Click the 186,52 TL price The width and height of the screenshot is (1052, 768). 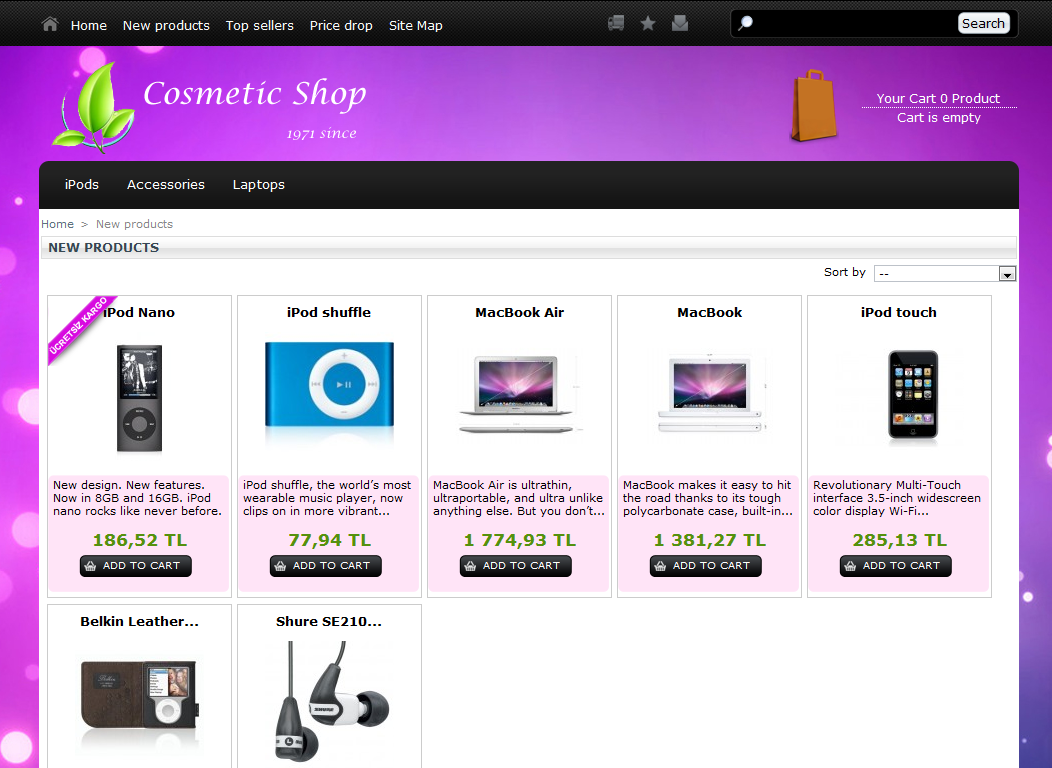pos(140,541)
